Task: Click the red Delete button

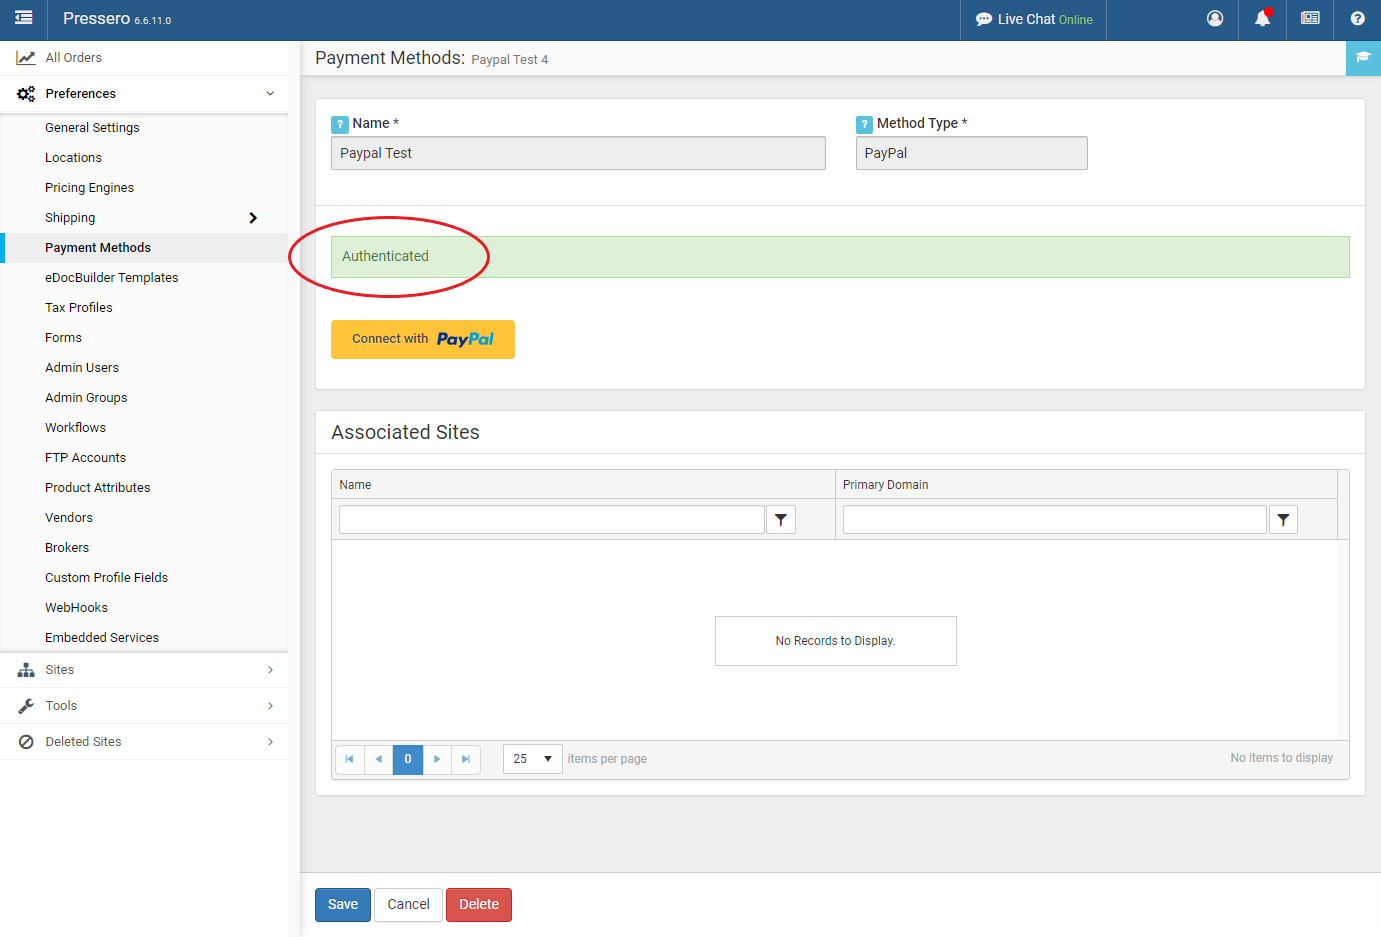Action: click(479, 905)
